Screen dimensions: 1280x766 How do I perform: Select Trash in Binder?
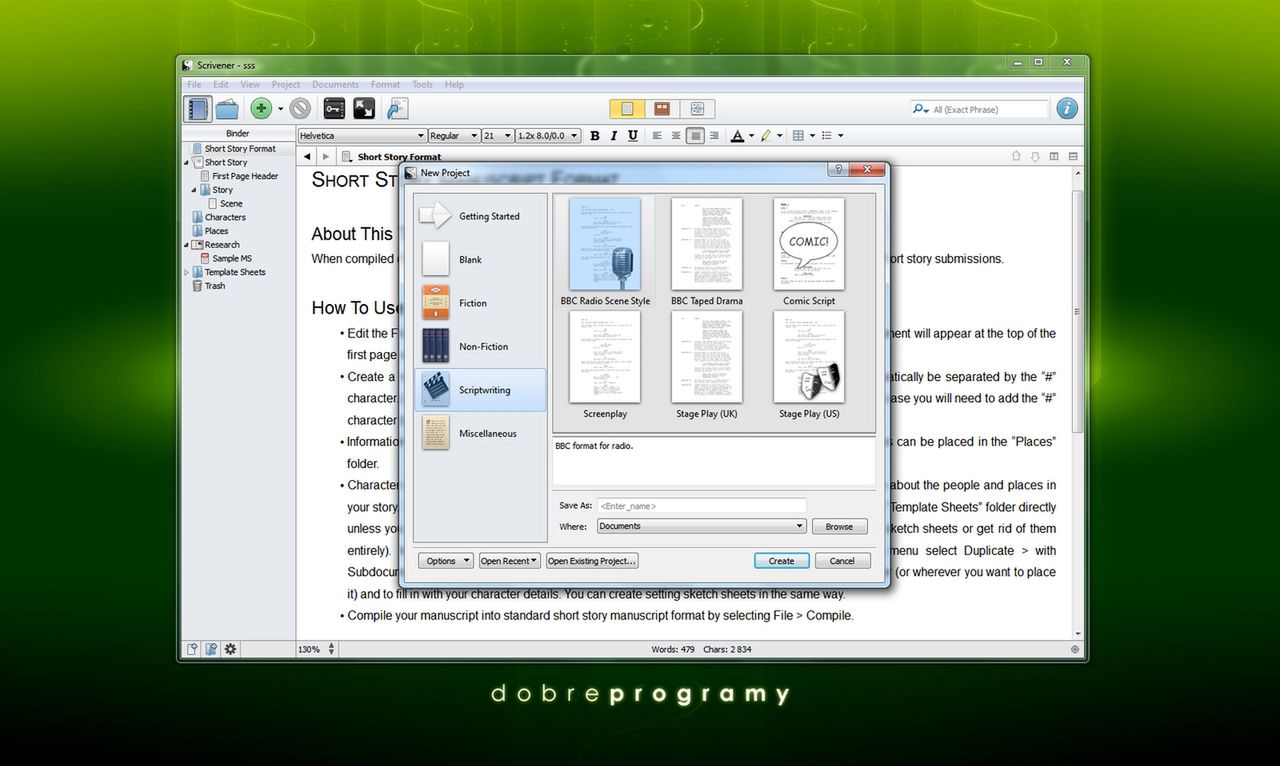pyautogui.click(x=215, y=286)
